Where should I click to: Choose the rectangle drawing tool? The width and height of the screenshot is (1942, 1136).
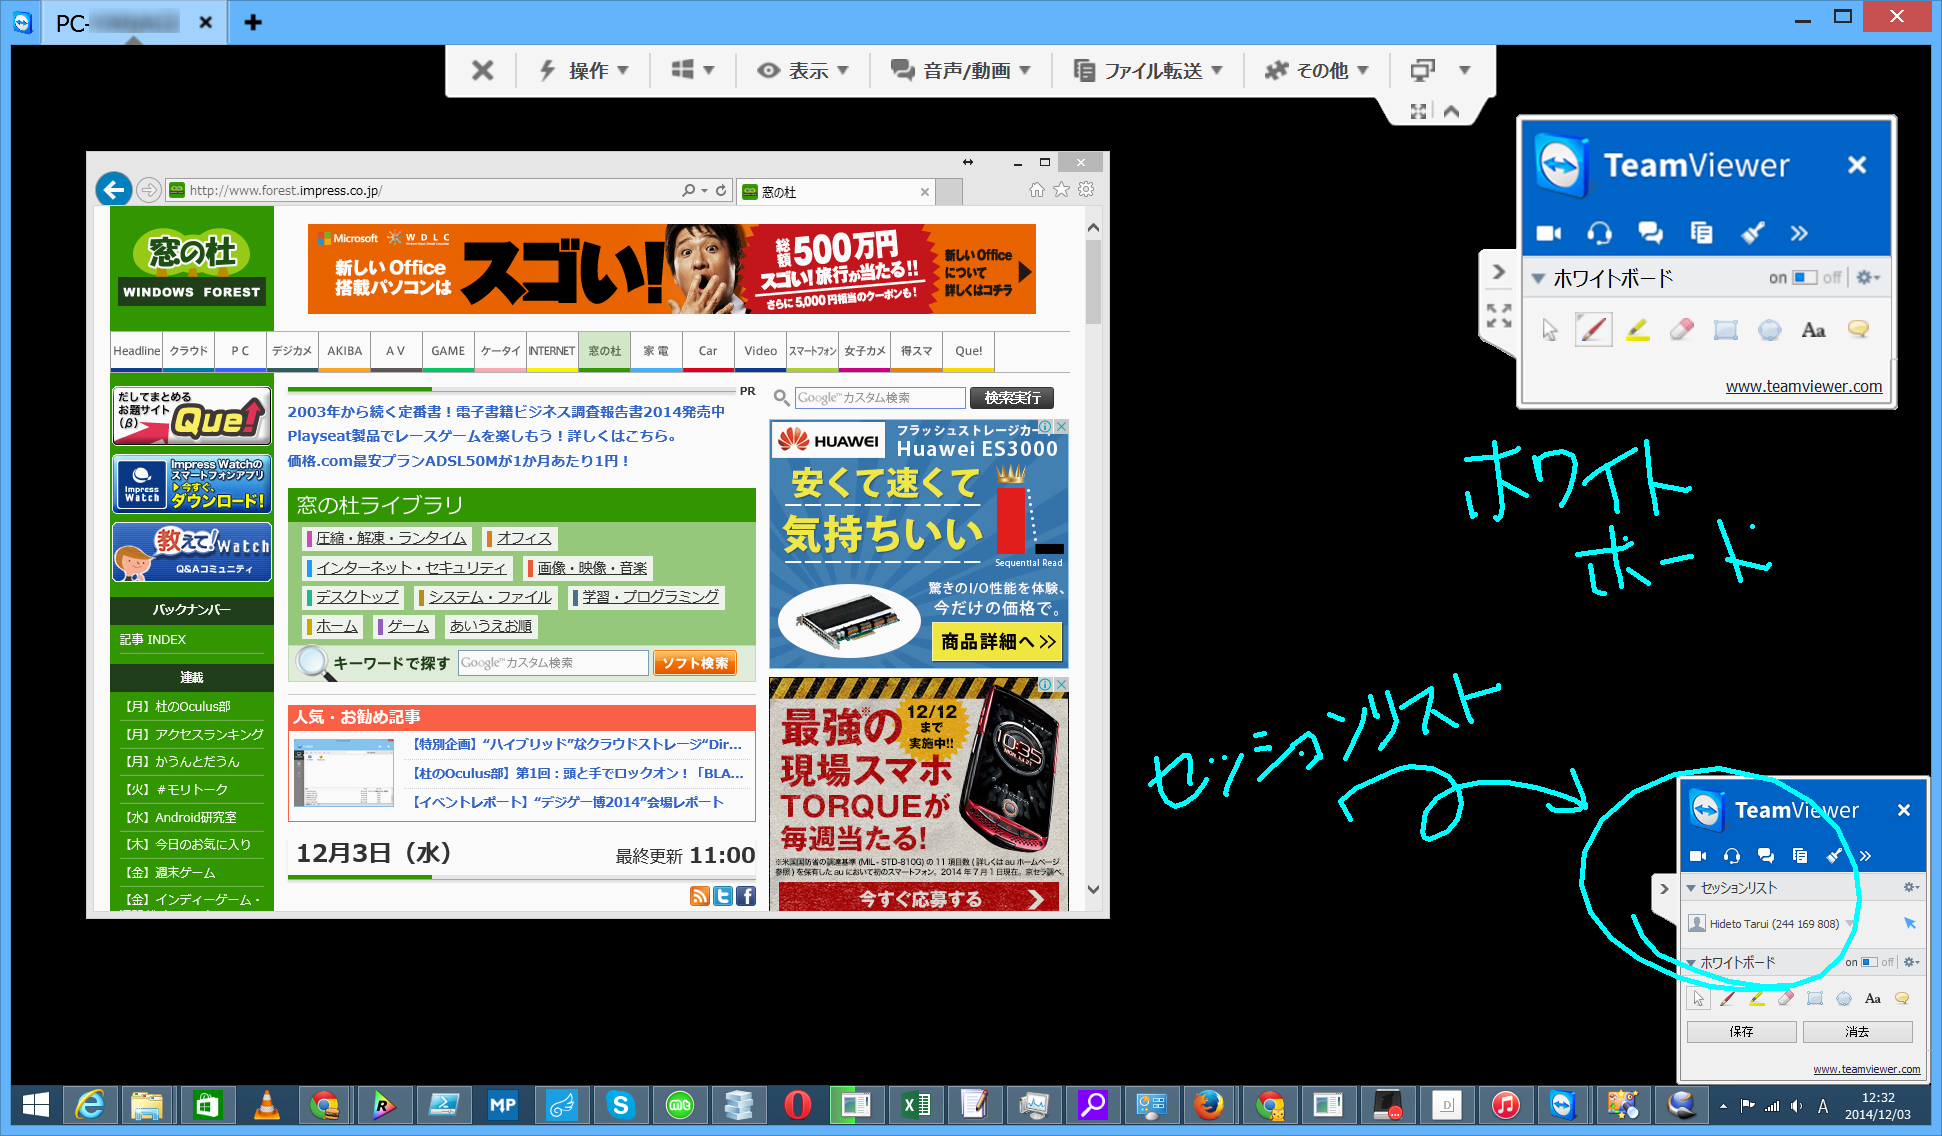click(1725, 329)
